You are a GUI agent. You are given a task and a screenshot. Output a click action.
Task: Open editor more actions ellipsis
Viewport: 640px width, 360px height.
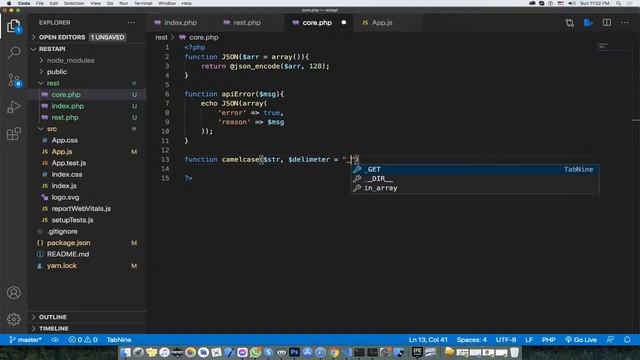(x=625, y=22)
